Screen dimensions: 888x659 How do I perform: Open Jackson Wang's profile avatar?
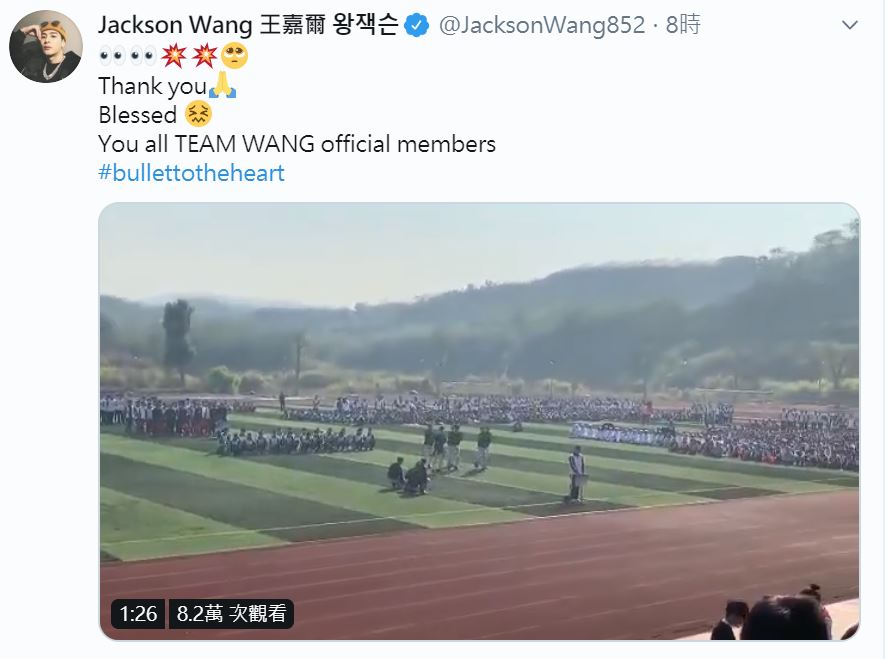coord(46,46)
